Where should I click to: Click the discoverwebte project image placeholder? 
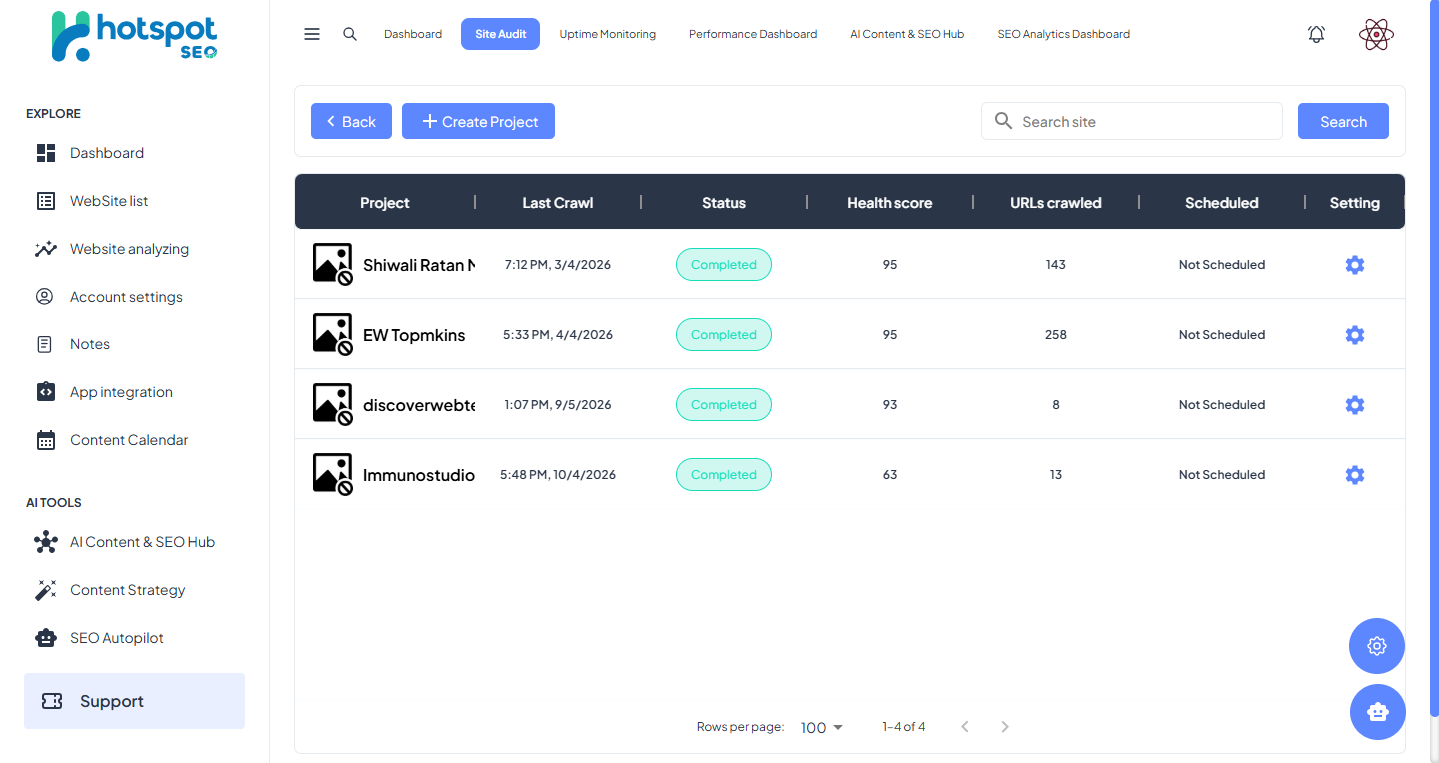[333, 405]
